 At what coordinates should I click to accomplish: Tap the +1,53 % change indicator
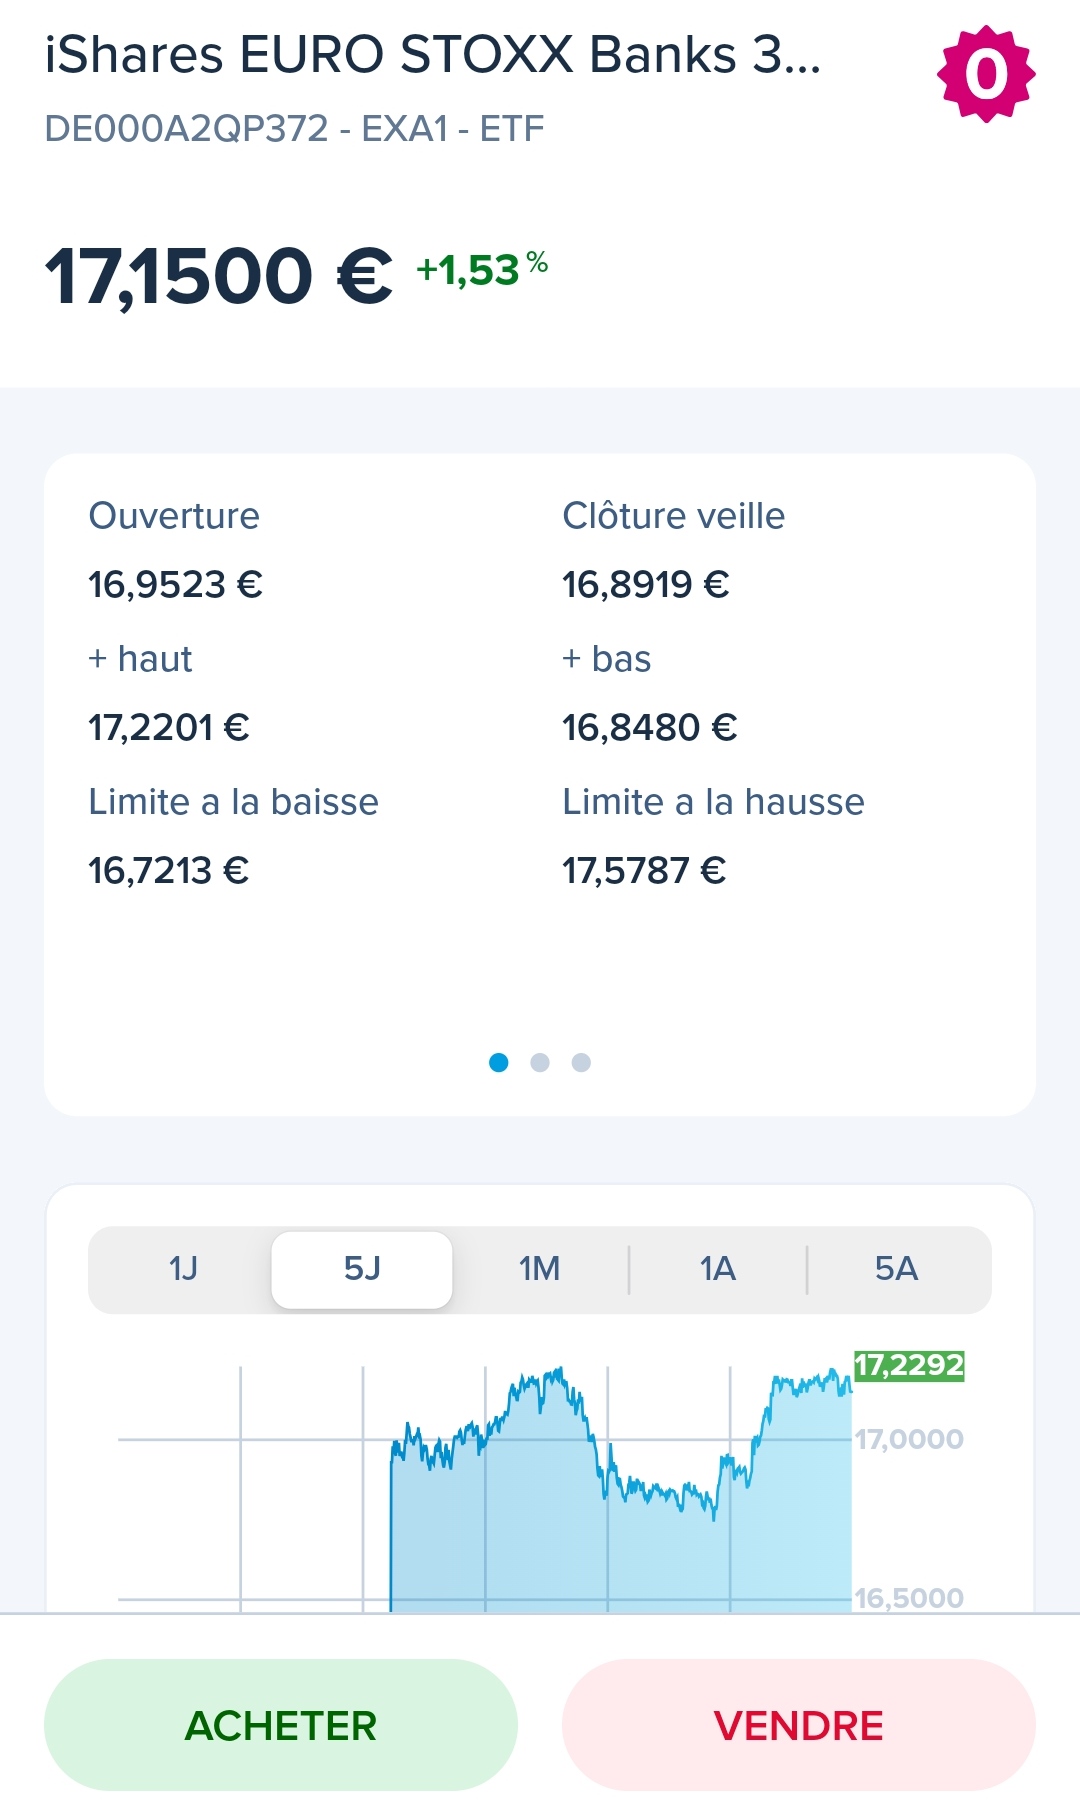point(482,269)
